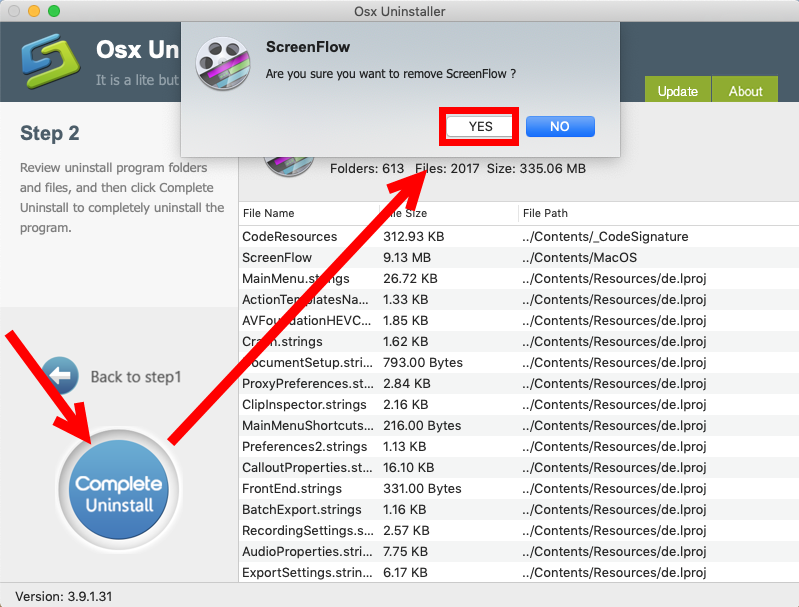Click the Folders: 613 summary text

tap(367, 168)
